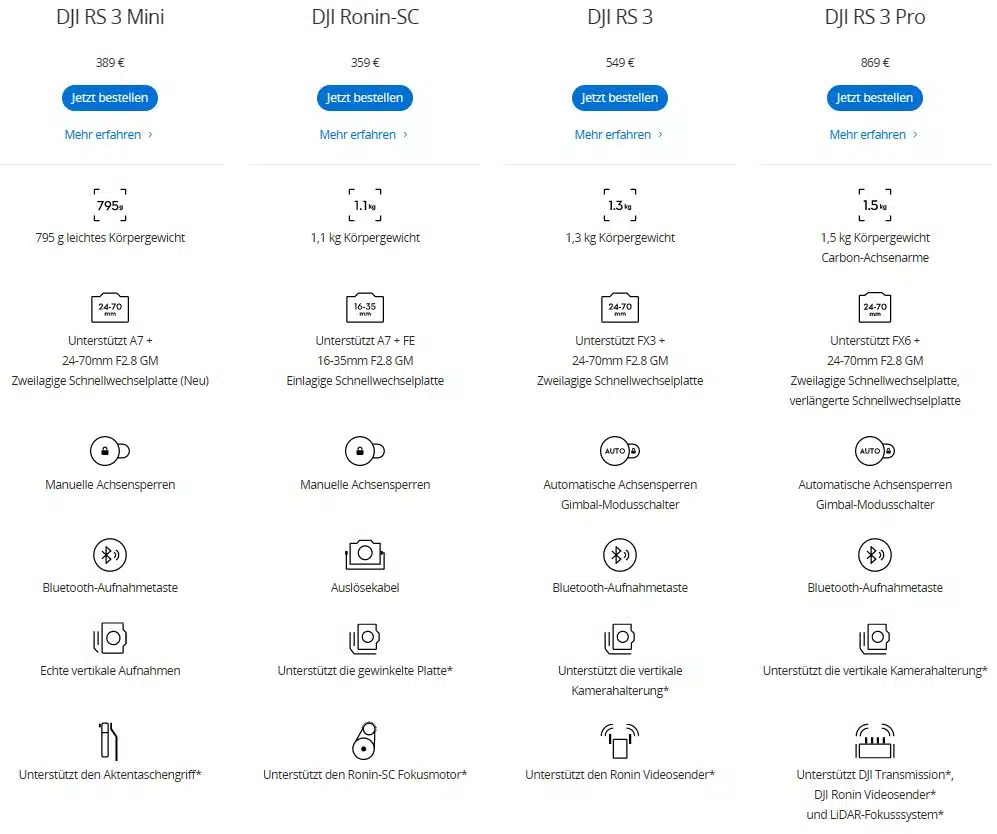Click 'Einlagige Schnellwechselplatte' text
Viewport: 997px width, 834px height.
tap(365, 381)
